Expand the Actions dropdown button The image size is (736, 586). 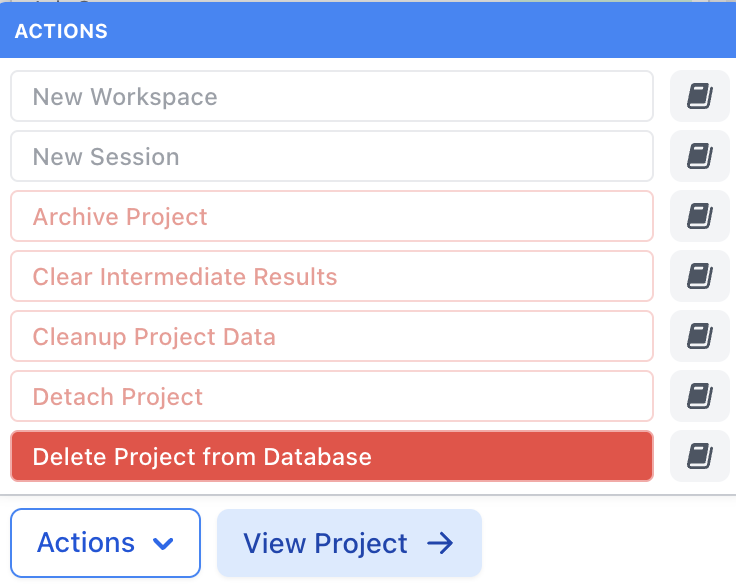[x=105, y=544]
